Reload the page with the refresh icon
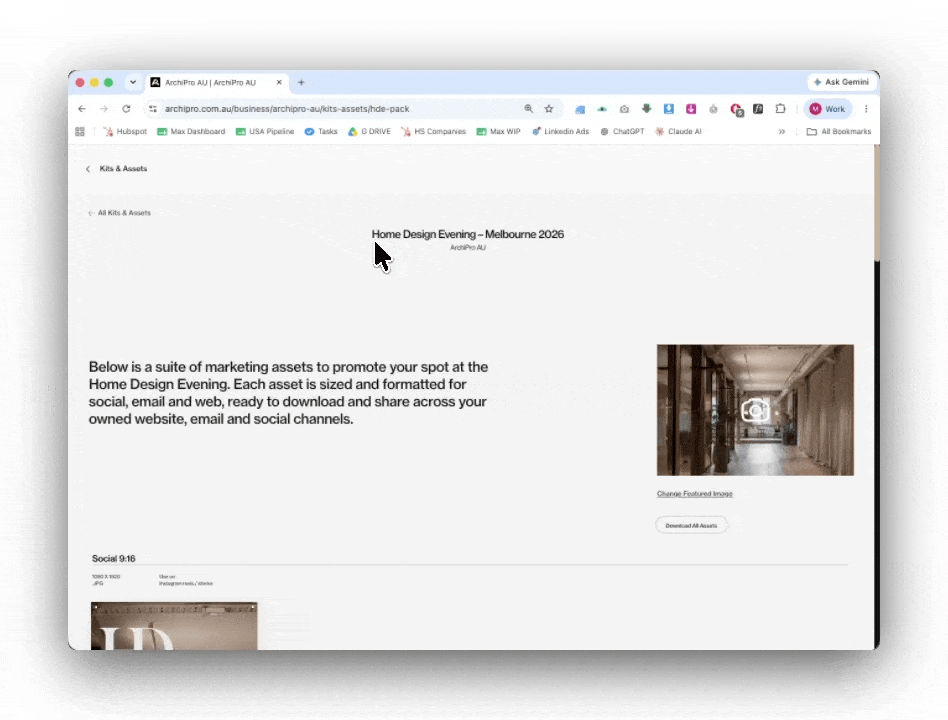The height and width of the screenshot is (720, 948). [x=126, y=109]
